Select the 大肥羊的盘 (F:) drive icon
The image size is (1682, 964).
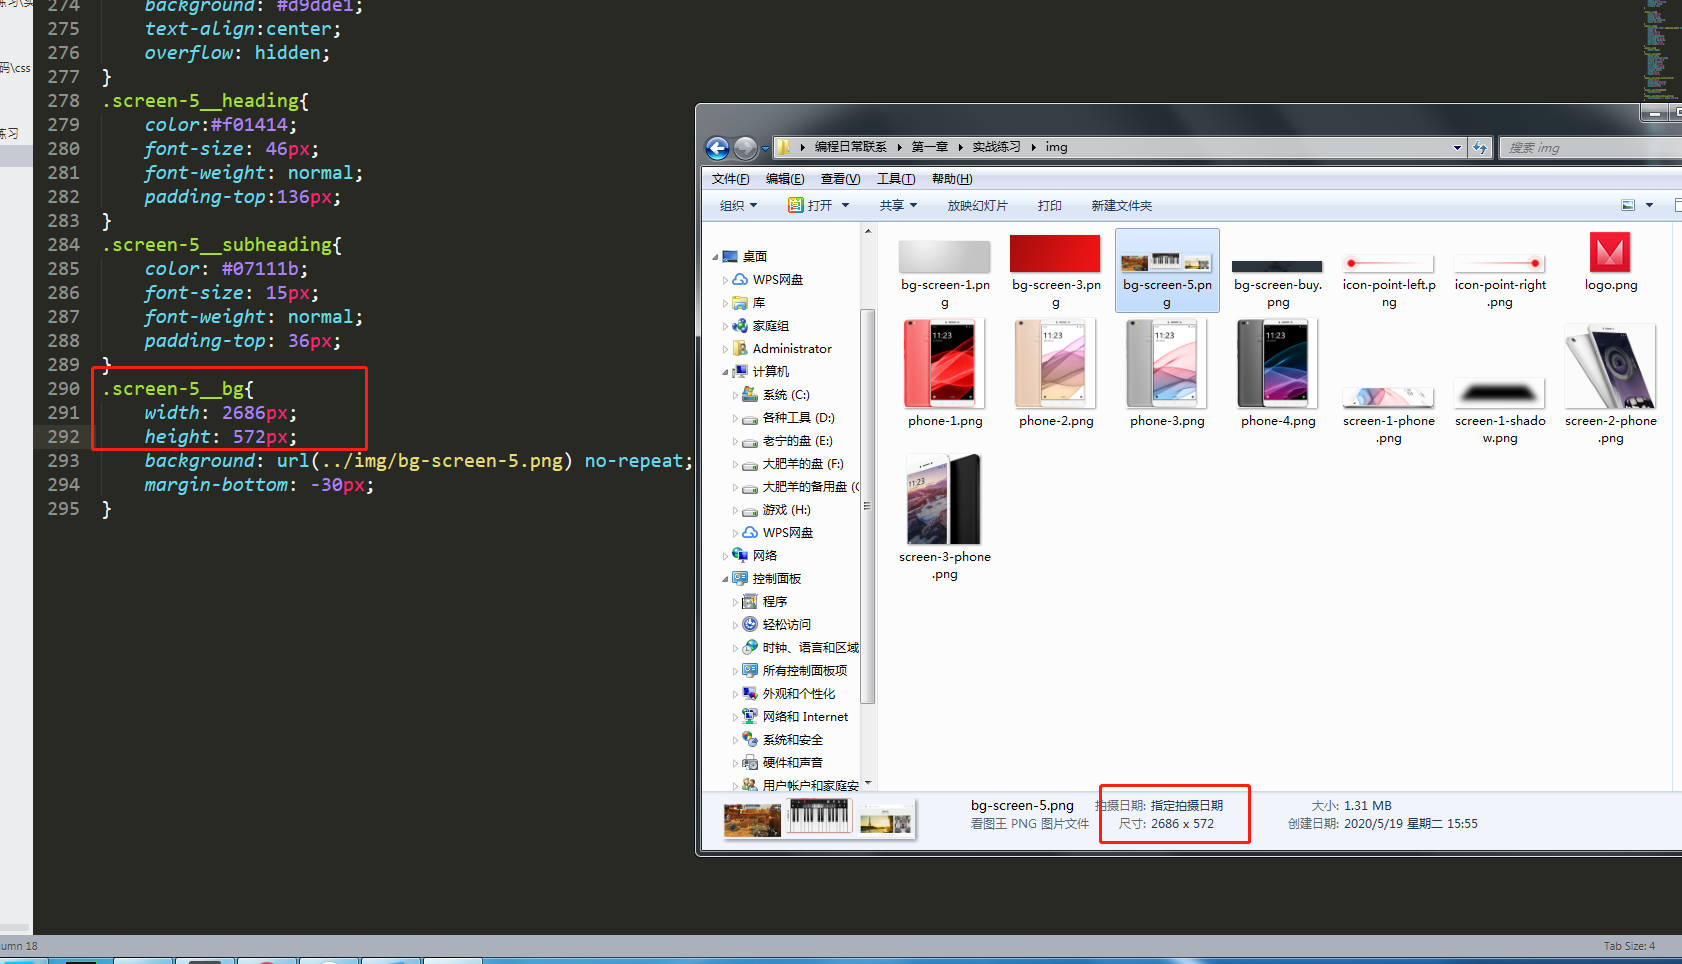click(750, 464)
